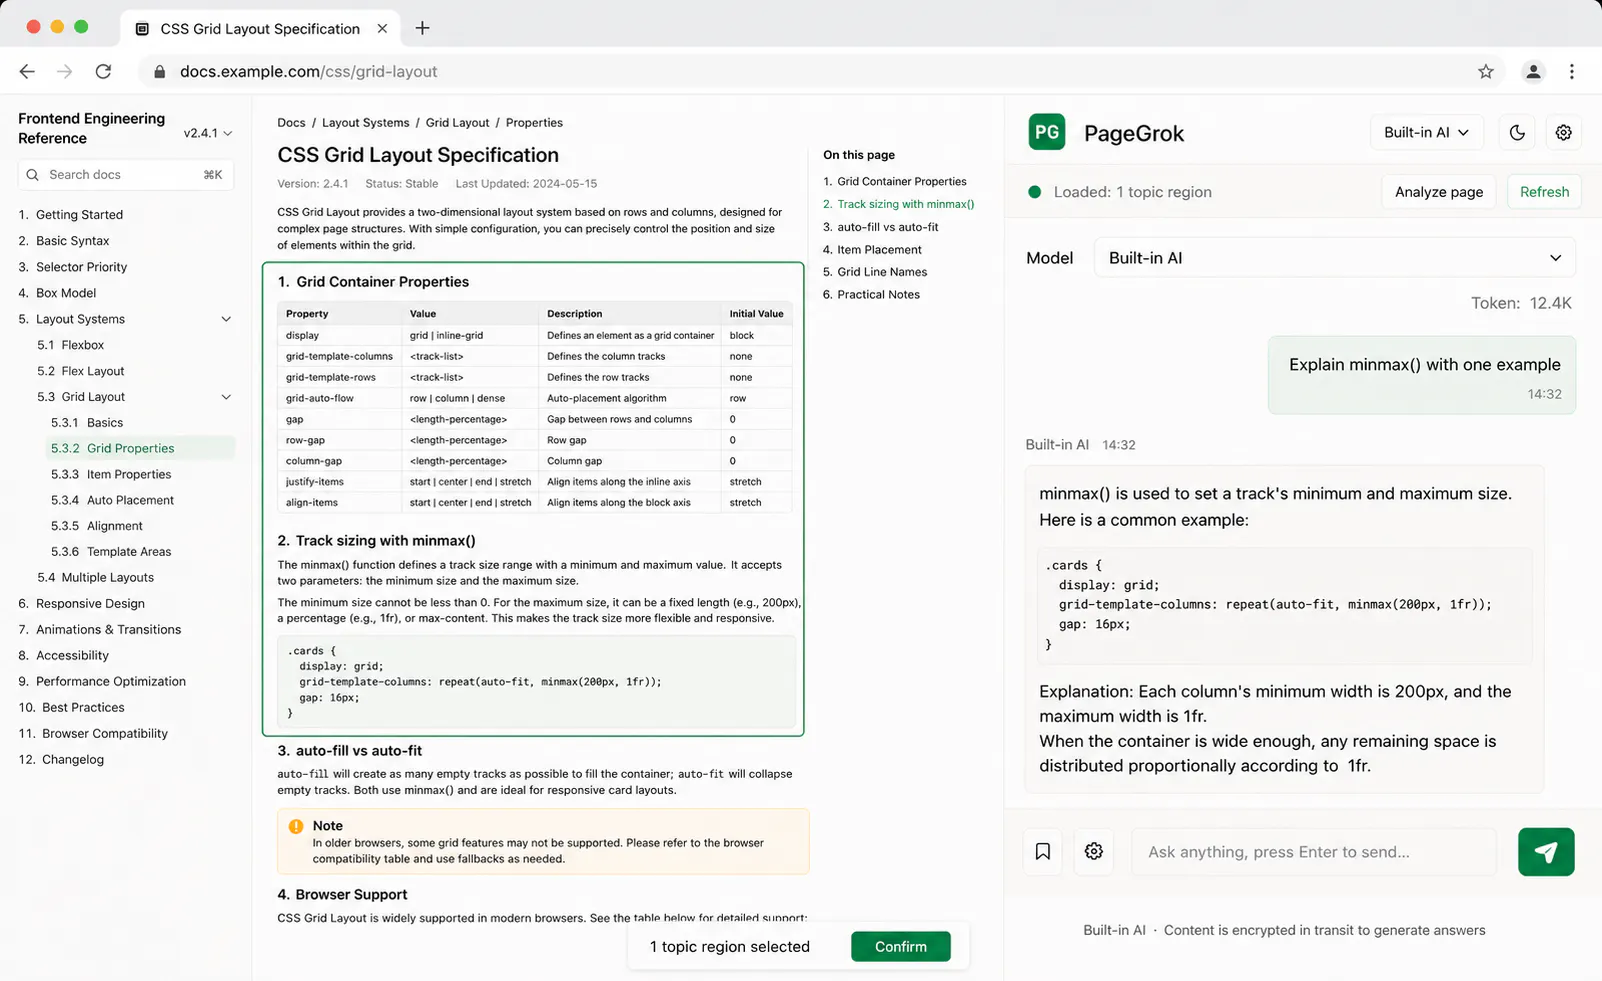1602x981 pixels.
Task: Focus the Ask anything chat input
Action: tap(1314, 851)
